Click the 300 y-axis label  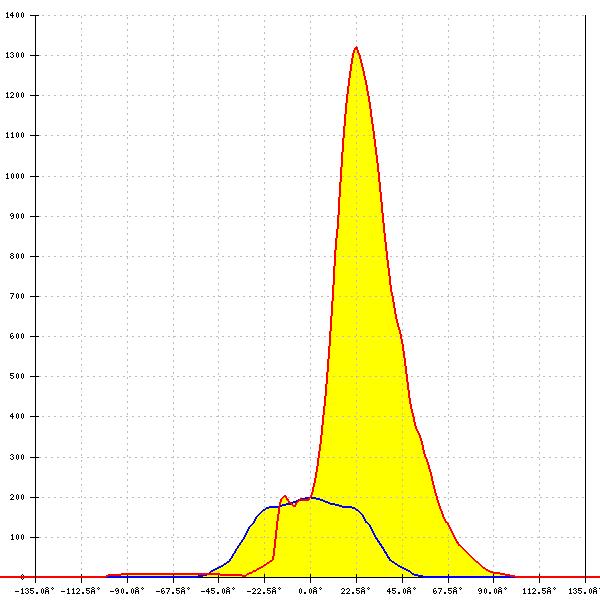(17, 457)
